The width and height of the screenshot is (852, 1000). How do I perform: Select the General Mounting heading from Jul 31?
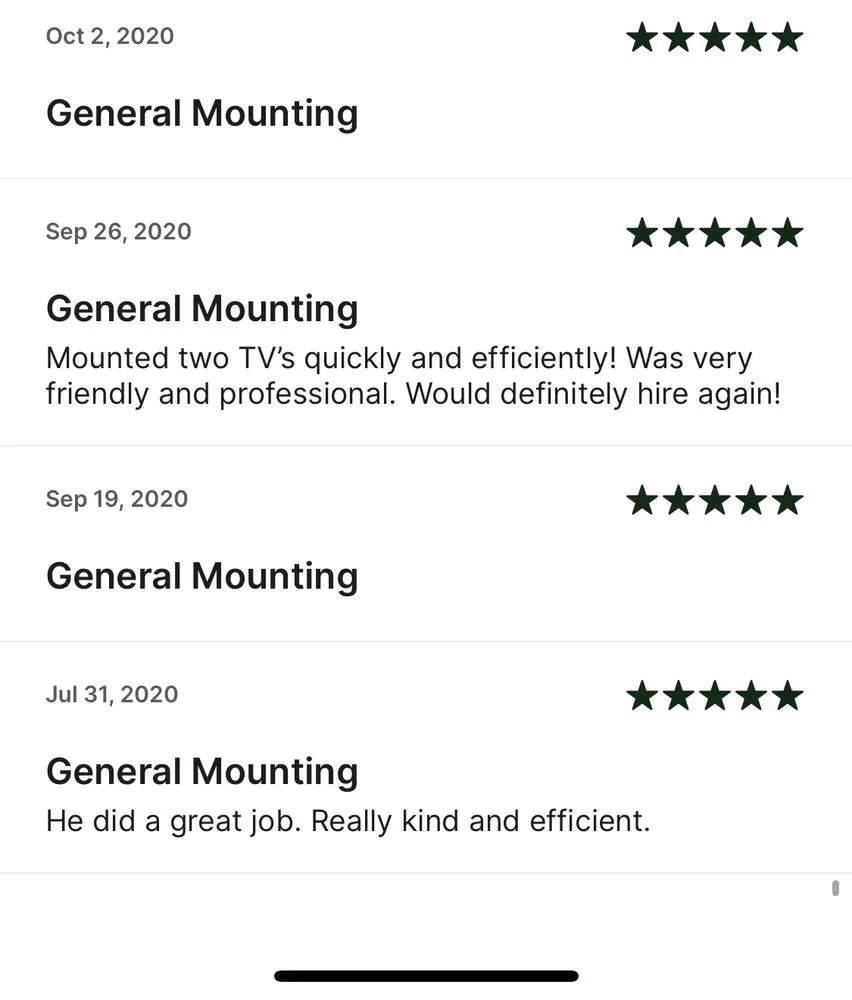(x=202, y=772)
